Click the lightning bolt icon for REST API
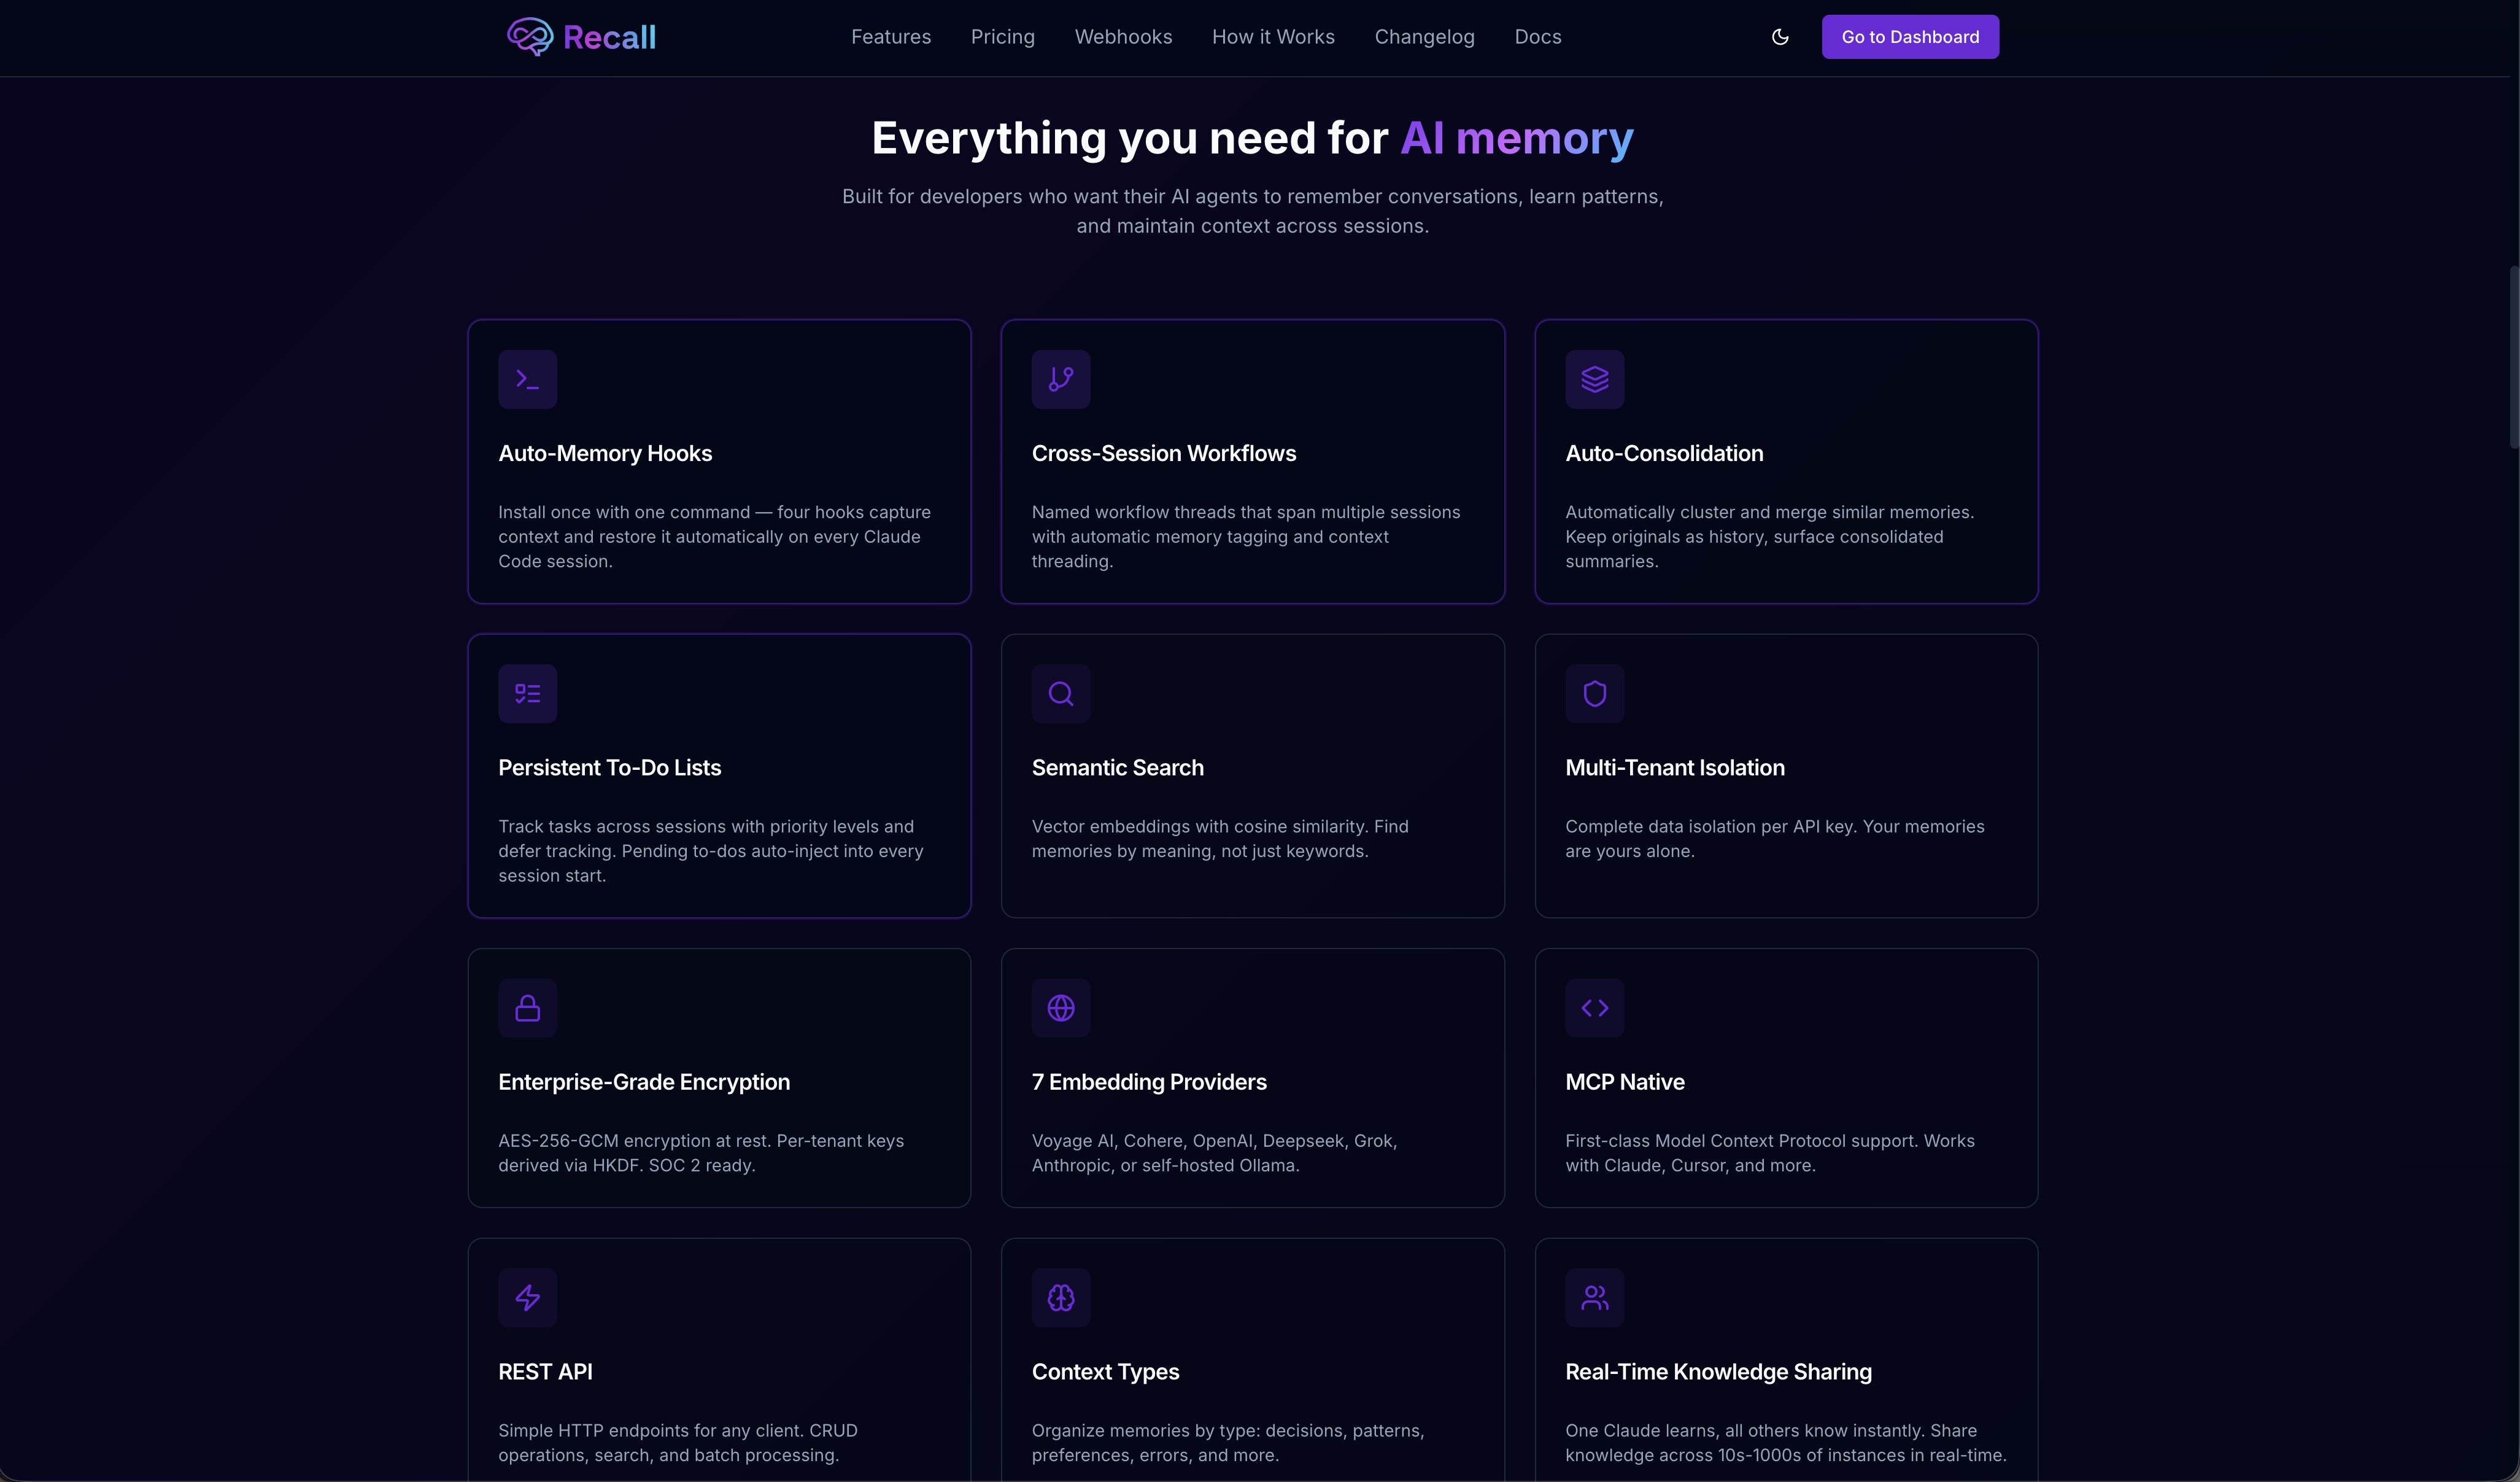 pyautogui.click(x=527, y=1298)
